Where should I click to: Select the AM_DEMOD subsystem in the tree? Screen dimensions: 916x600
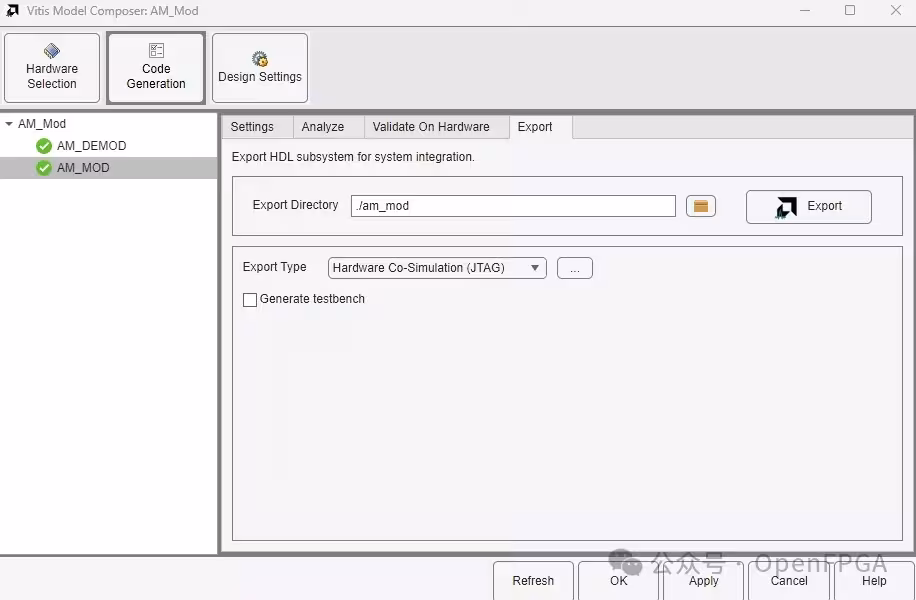91,145
